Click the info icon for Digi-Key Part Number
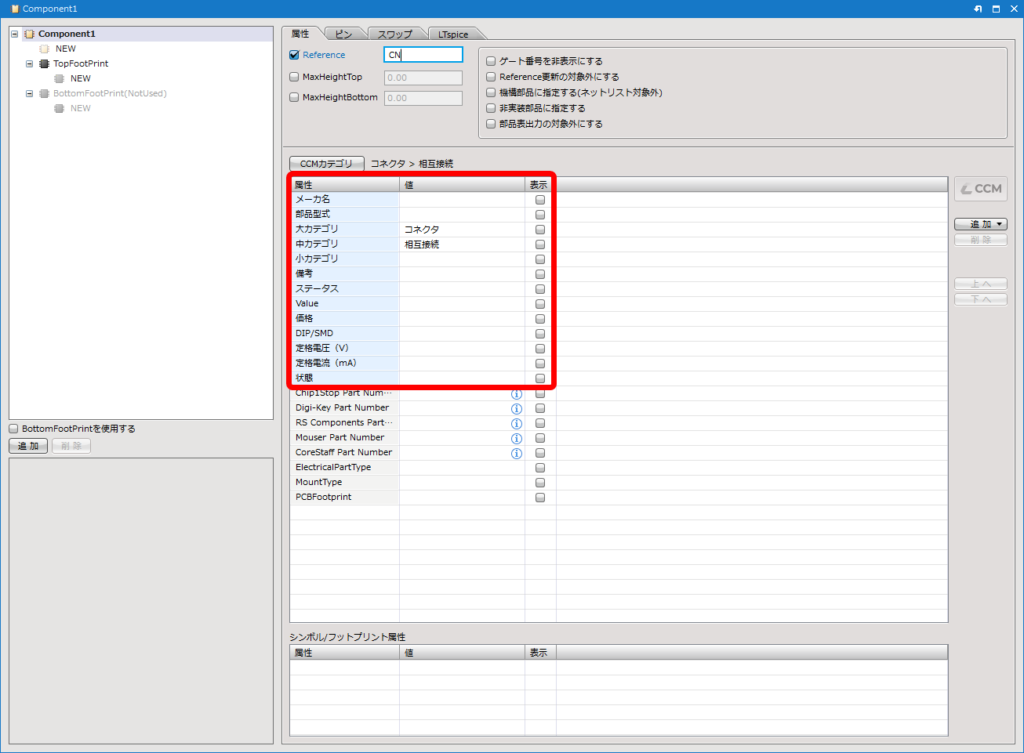 (516, 409)
